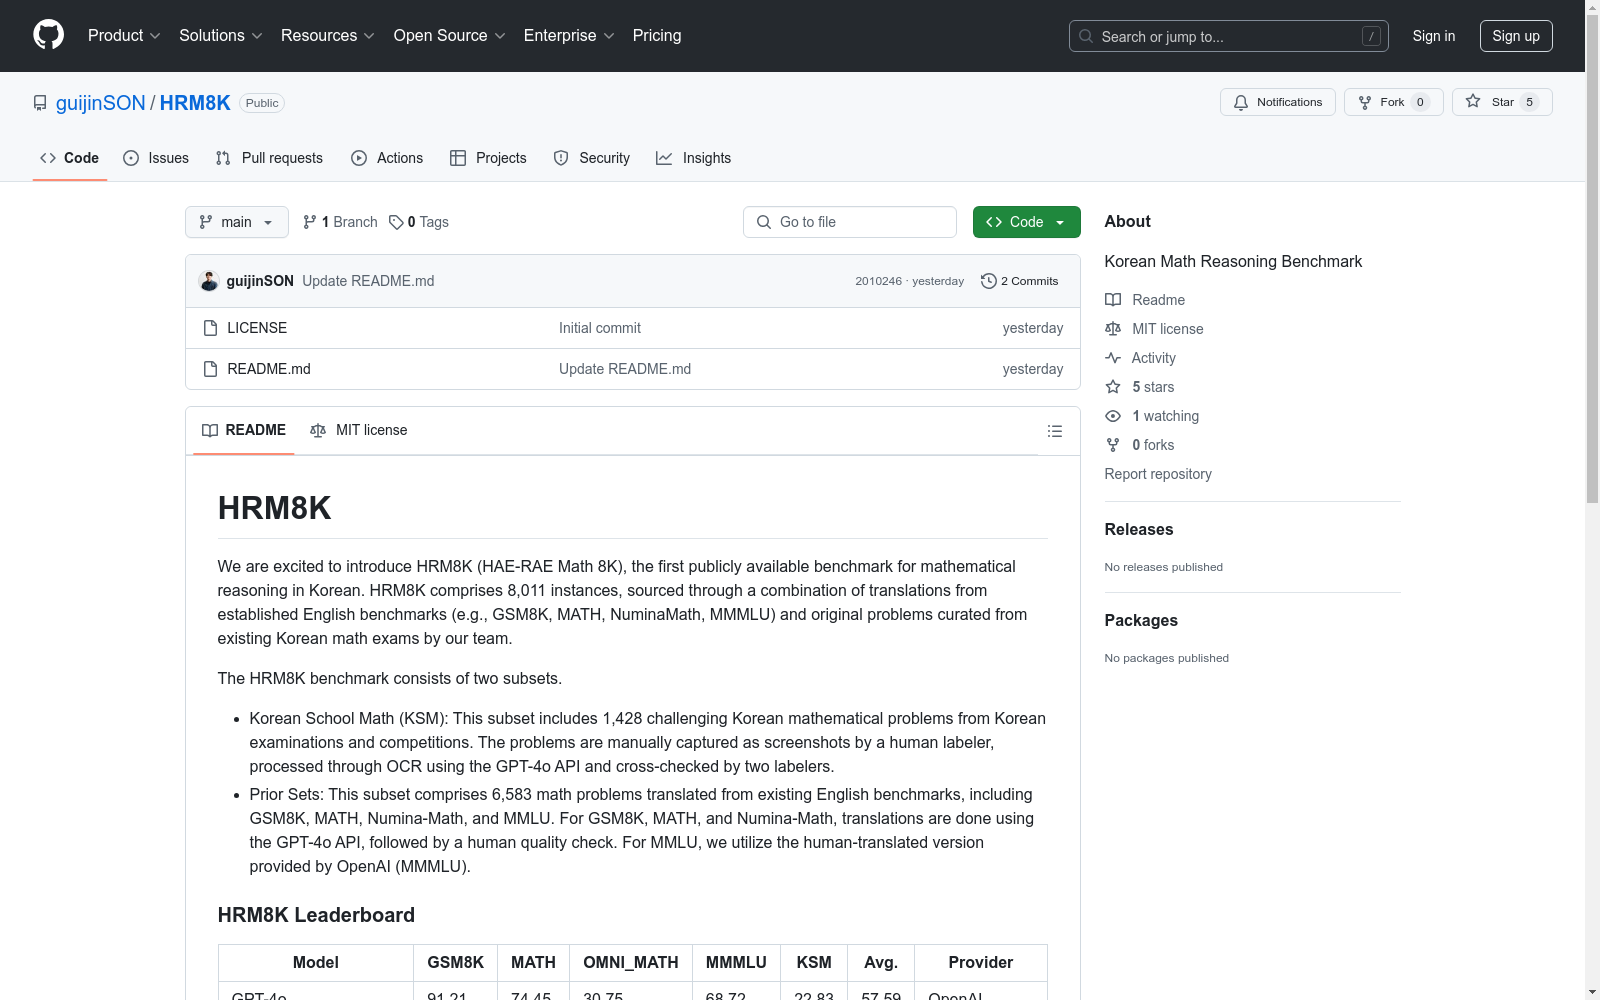This screenshot has width=1600, height=1000.
Task: Click the Notifications button
Action: coord(1278,102)
